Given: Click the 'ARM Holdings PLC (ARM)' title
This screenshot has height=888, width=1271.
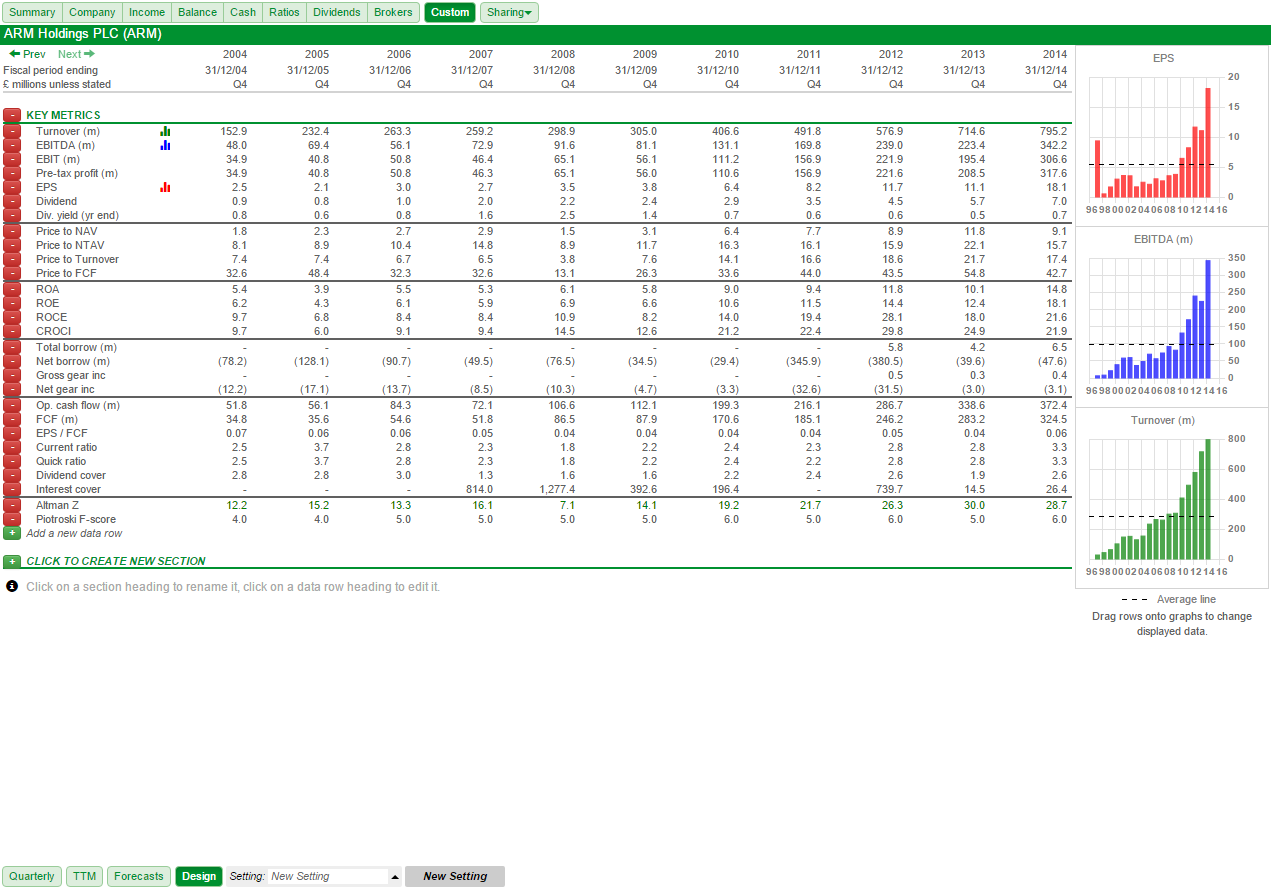Looking at the screenshot, I should click(83, 34).
